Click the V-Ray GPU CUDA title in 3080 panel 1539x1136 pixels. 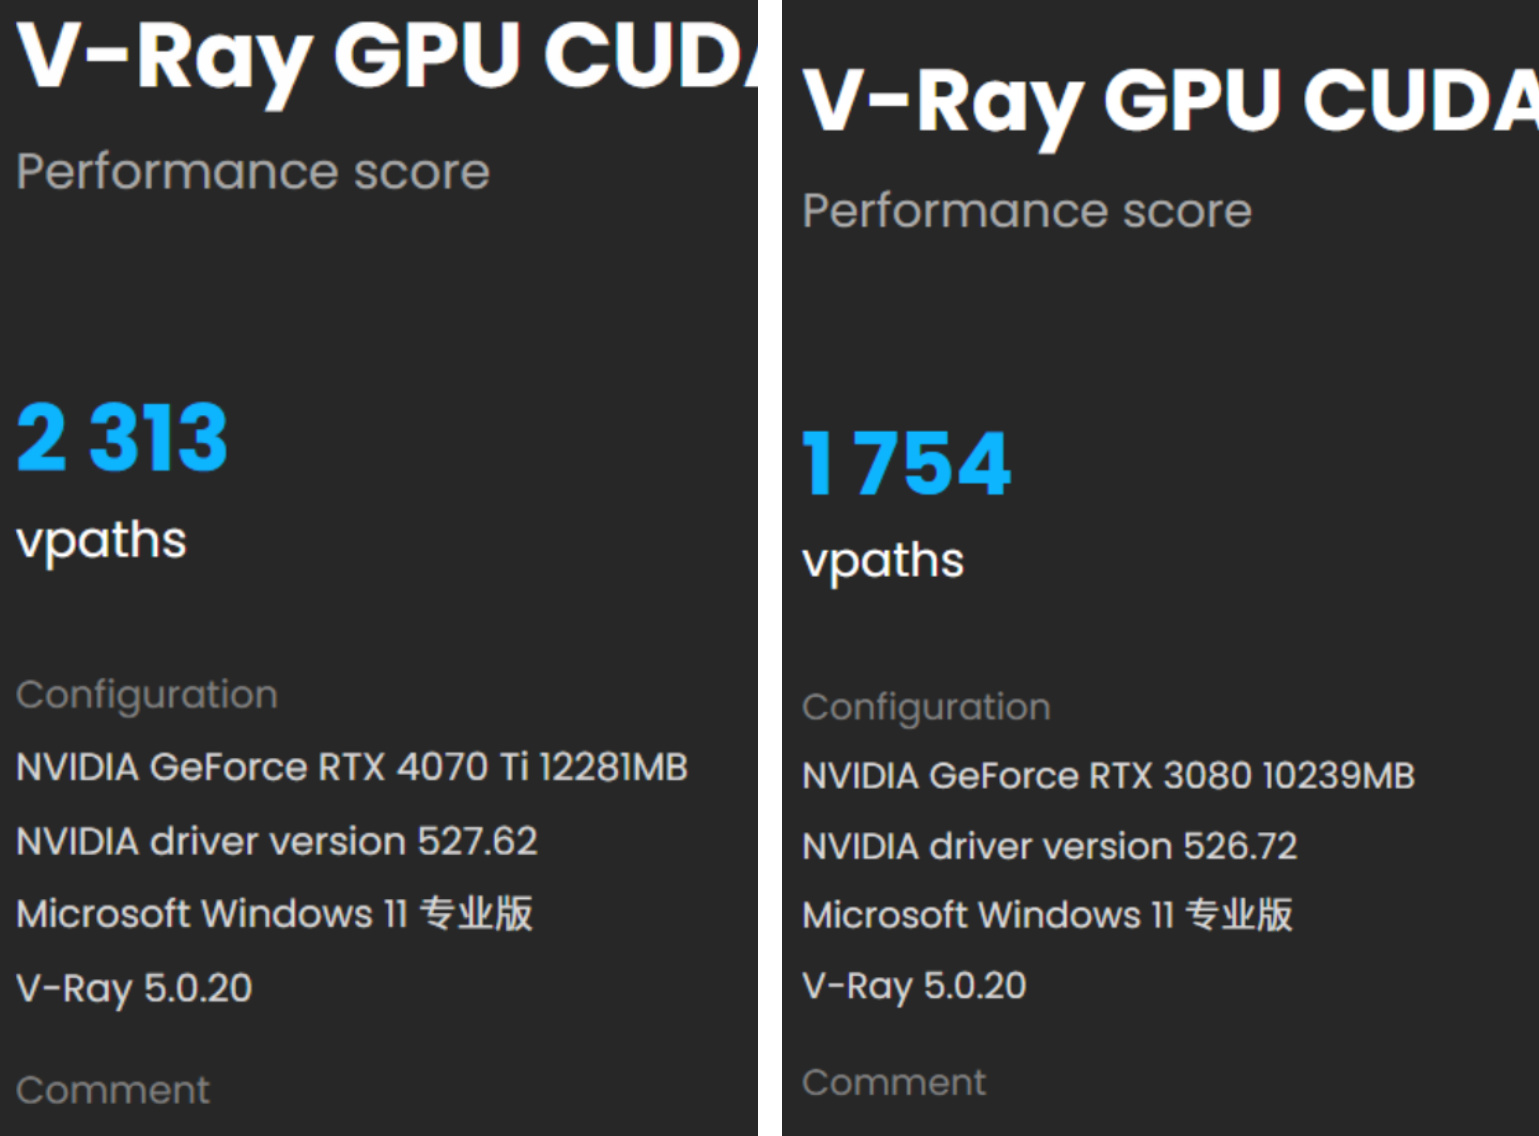[1170, 101]
